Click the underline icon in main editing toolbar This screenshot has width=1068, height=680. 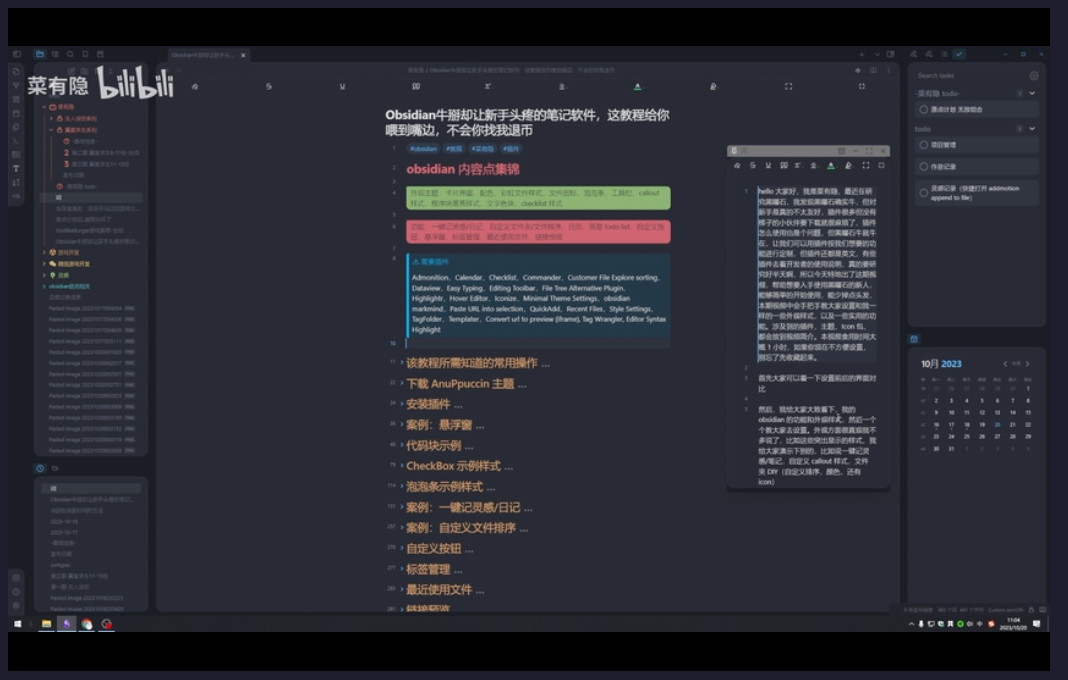[342, 87]
